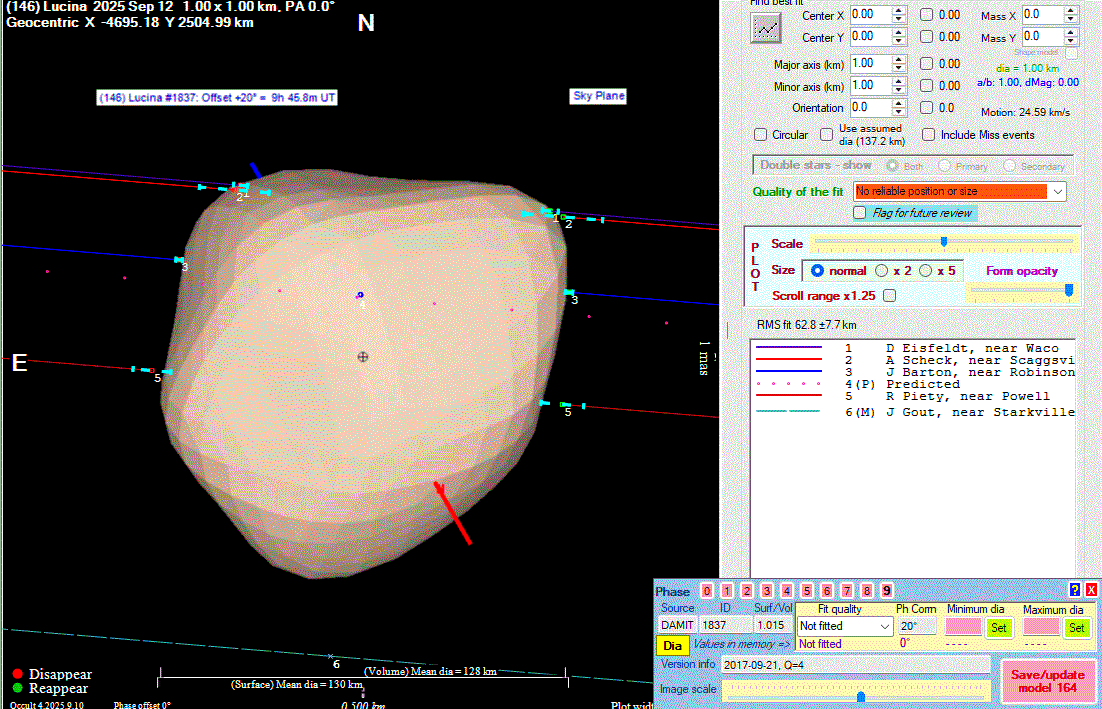Open the Quality of the fit dropdown
The image size is (1102, 709).
(x=1059, y=191)
